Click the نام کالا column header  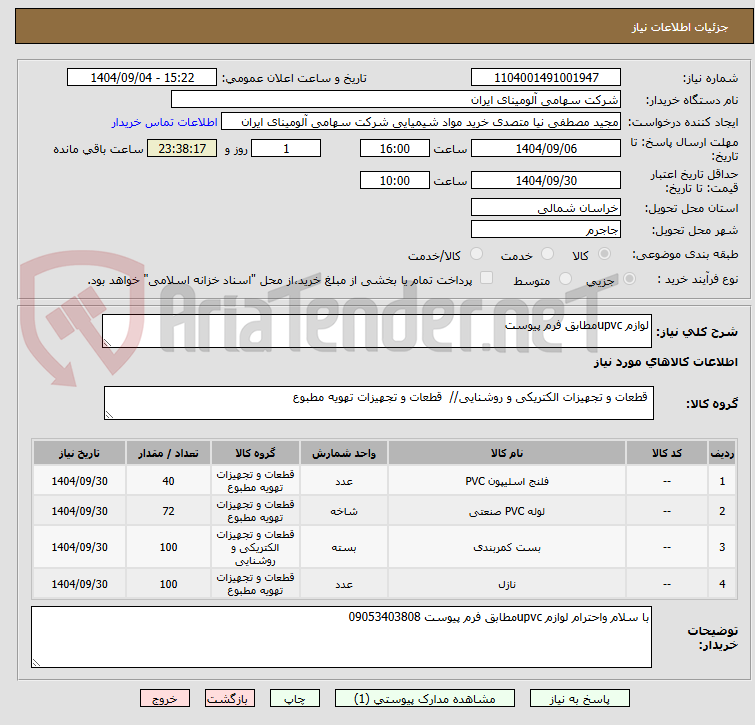click(x=507, y=453)
